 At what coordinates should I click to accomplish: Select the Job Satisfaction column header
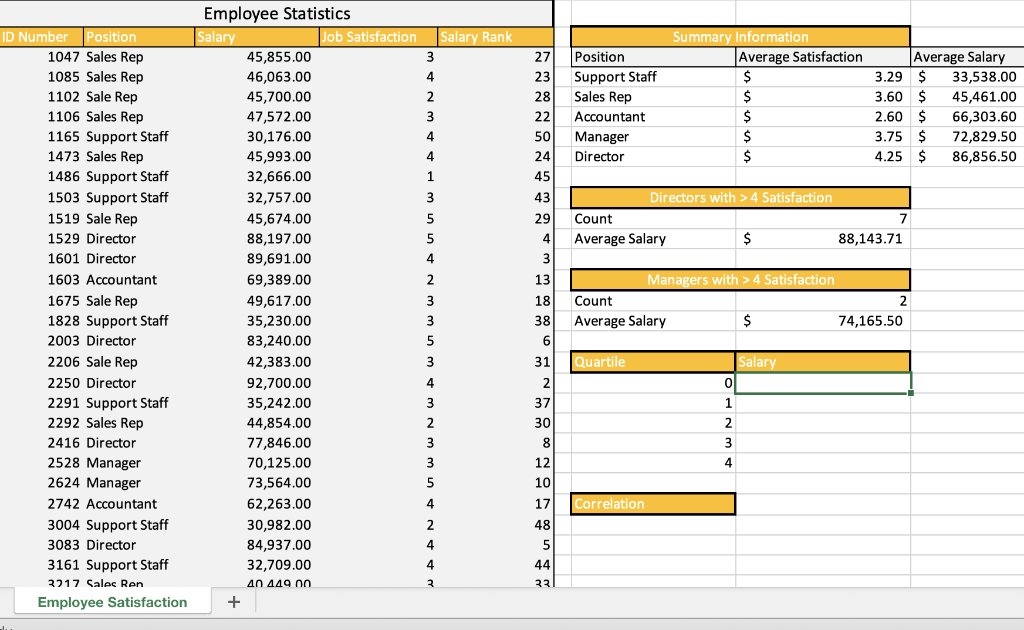click(x=378, y=37)
